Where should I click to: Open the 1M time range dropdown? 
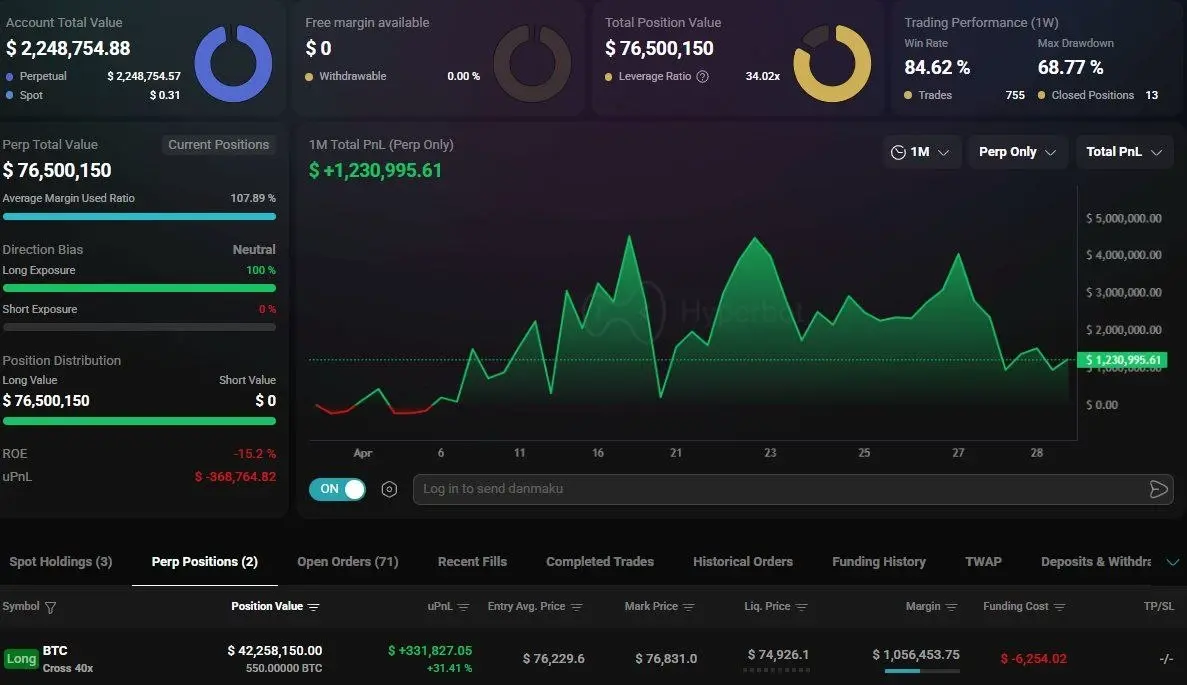pos(921,152)
